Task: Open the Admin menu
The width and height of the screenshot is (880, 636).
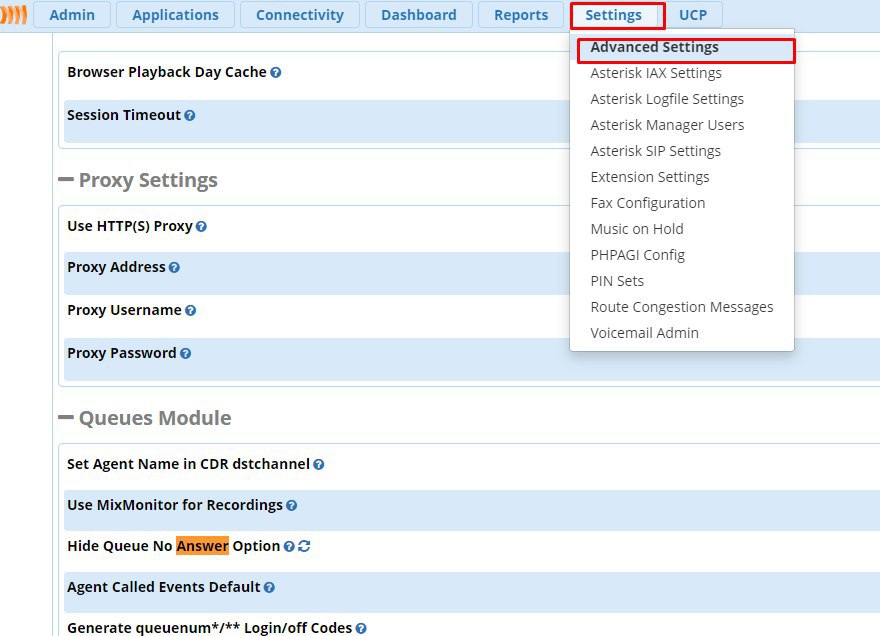Action: (72, 15)
